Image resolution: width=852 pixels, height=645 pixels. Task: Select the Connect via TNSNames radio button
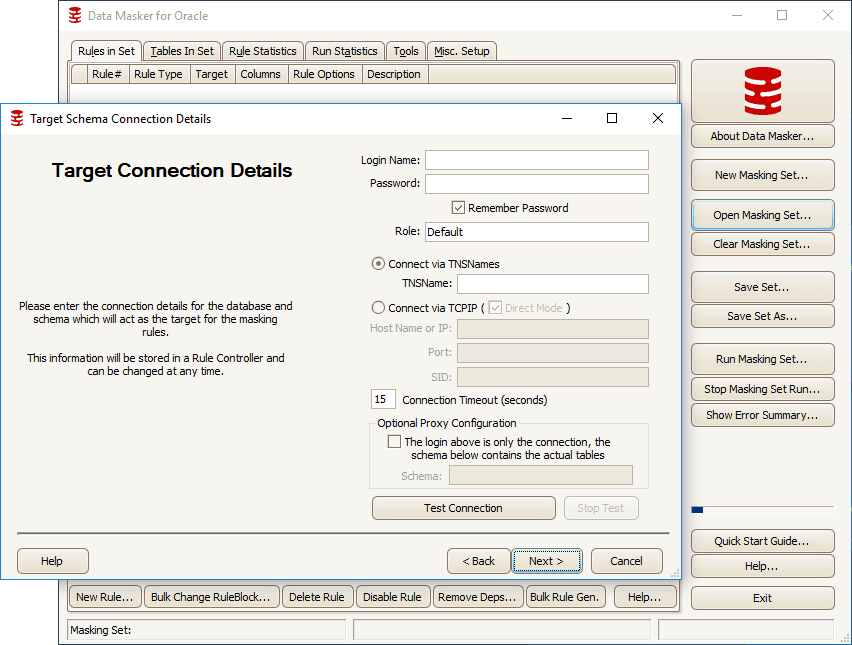tap(378, 264)
